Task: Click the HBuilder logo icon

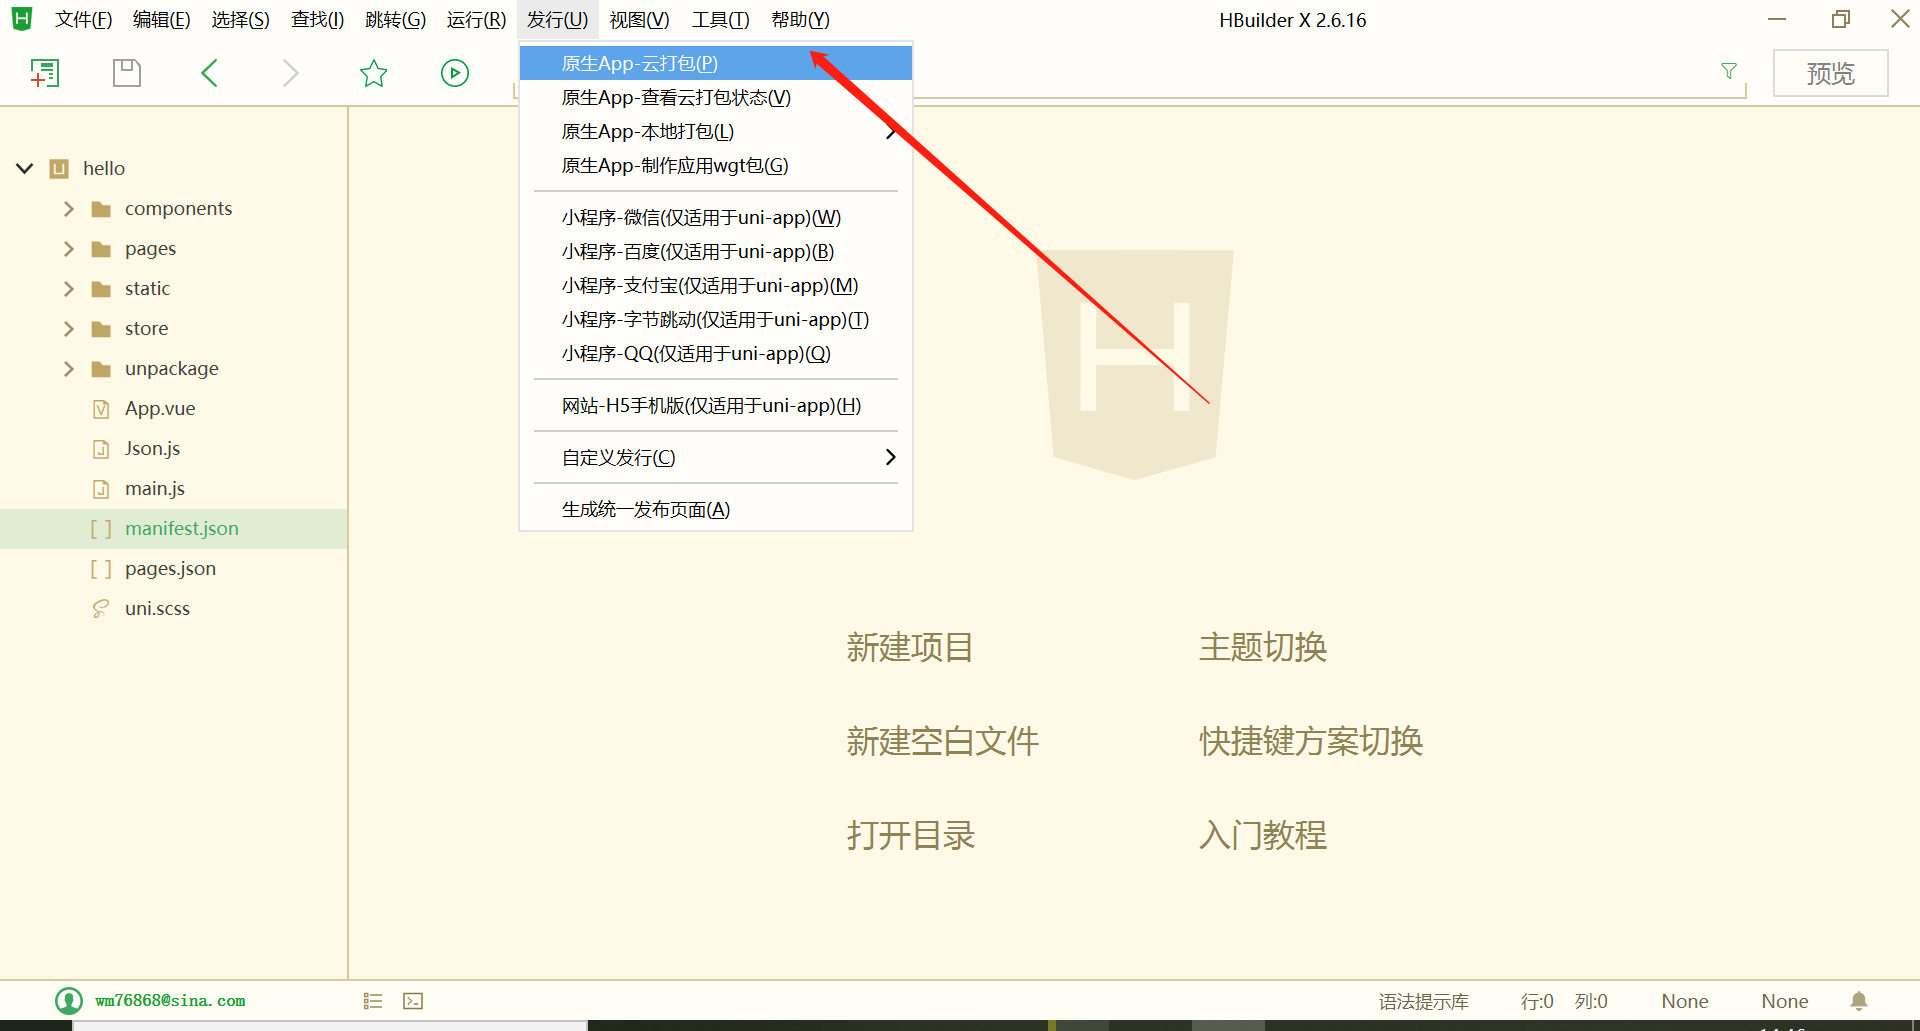Action: pos(21,19)
